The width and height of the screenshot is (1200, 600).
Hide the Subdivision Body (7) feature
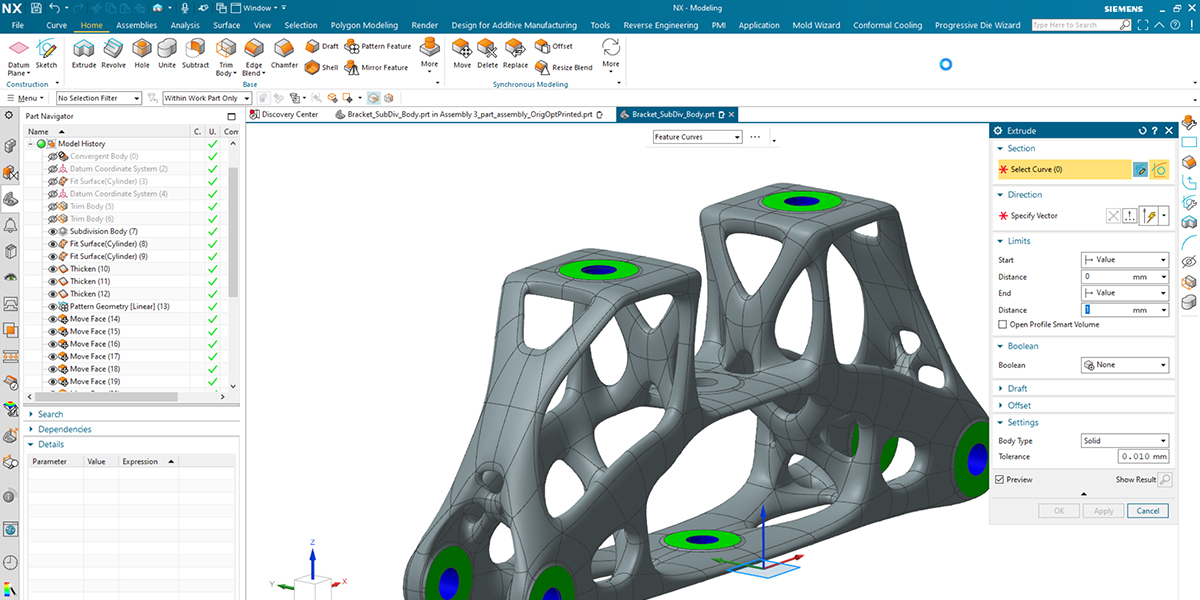pos(52,231)
